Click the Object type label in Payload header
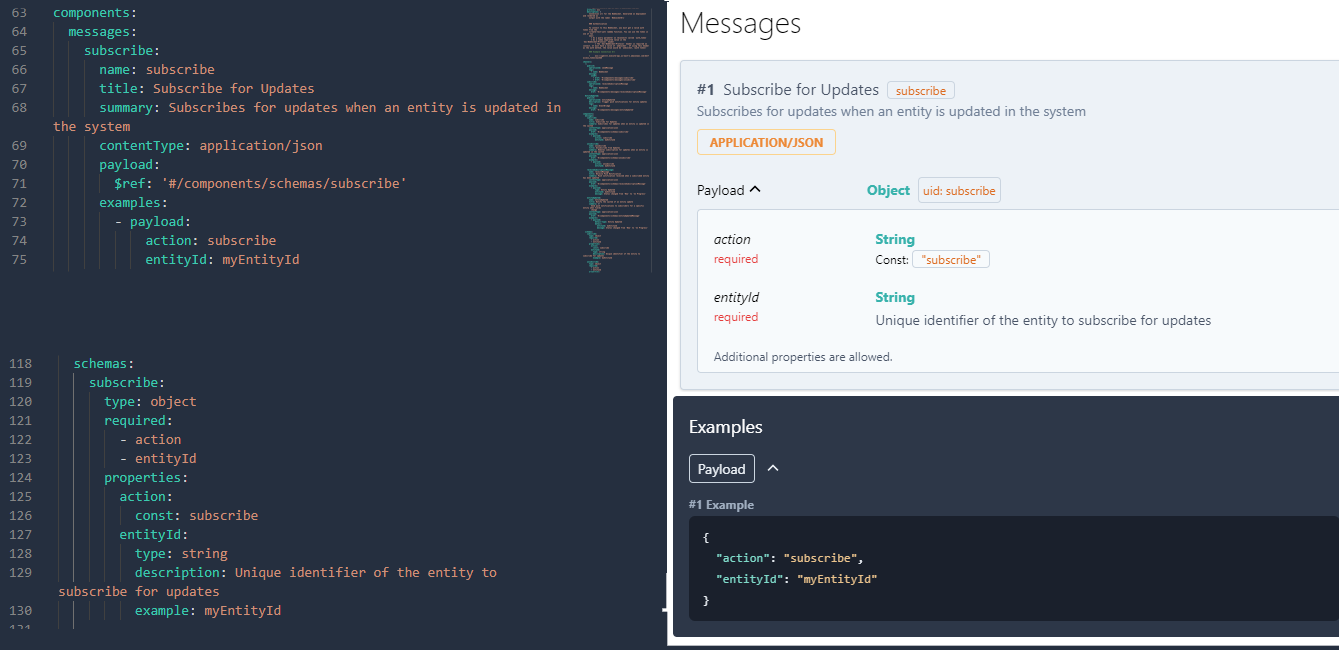Image resolution: width=1339 pixels, height=650 pixels. tap(887, 189)
